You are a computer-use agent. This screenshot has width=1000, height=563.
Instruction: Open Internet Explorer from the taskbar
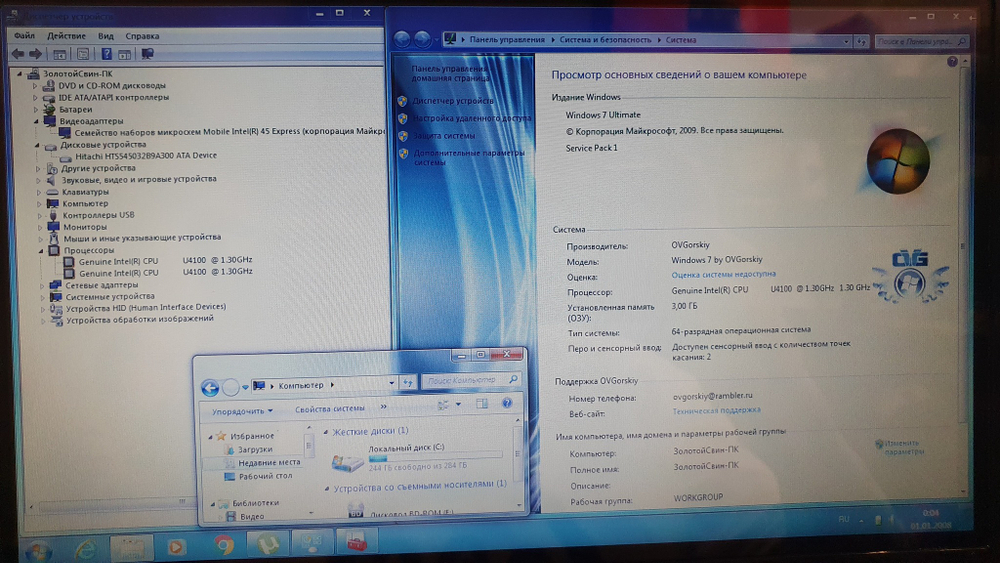(x=85, y=547)
